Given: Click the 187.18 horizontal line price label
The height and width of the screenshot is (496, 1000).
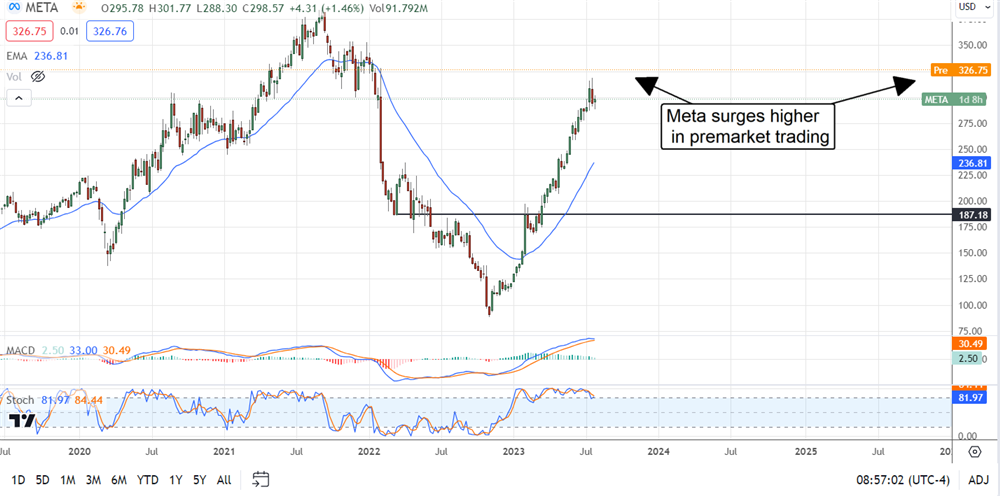Looking at the screenshot, I should (x=971, y=215).
